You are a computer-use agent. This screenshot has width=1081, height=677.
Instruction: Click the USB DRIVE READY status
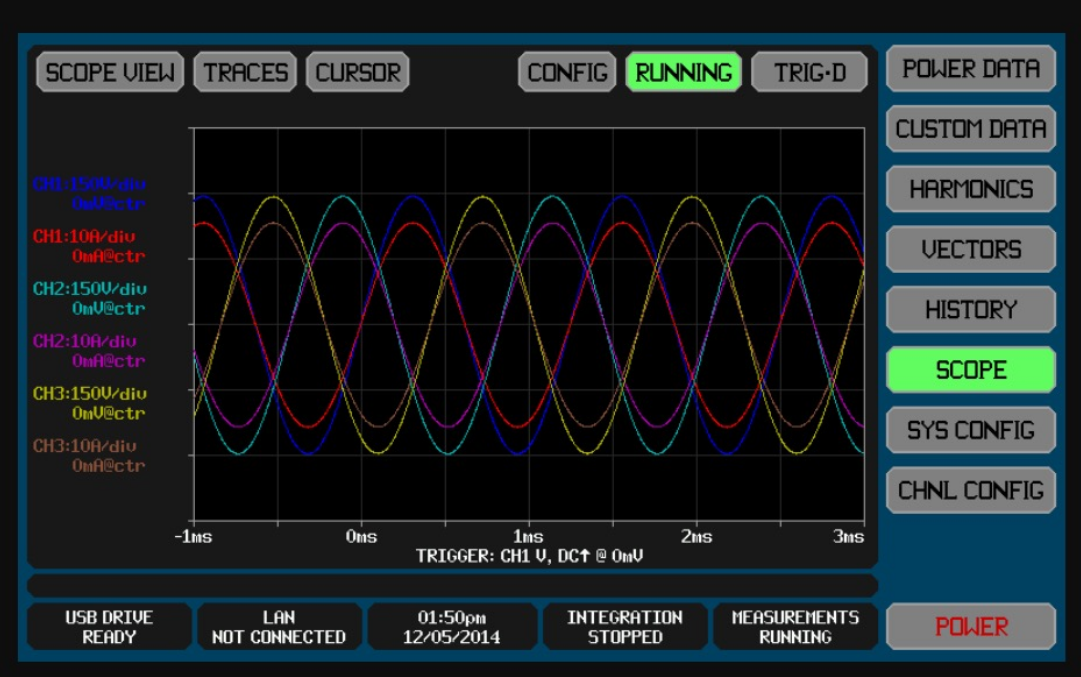pyautogui.click(x=109, y=627)
